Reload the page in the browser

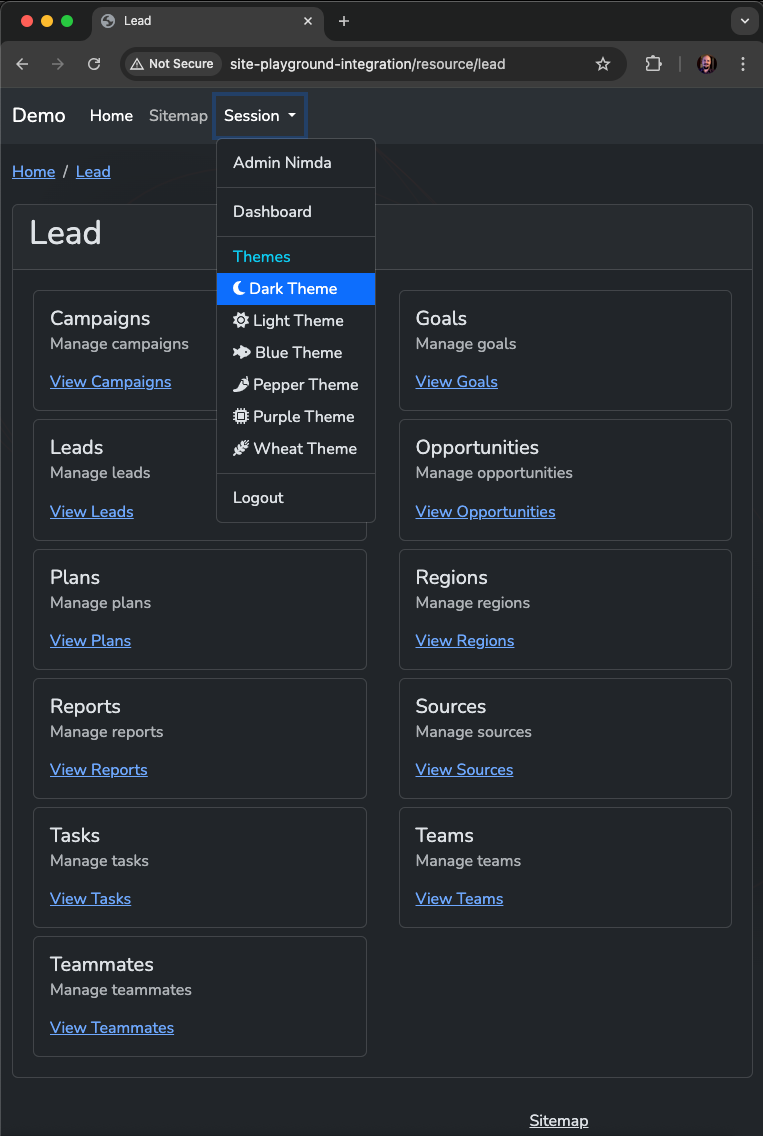(94, 64)
